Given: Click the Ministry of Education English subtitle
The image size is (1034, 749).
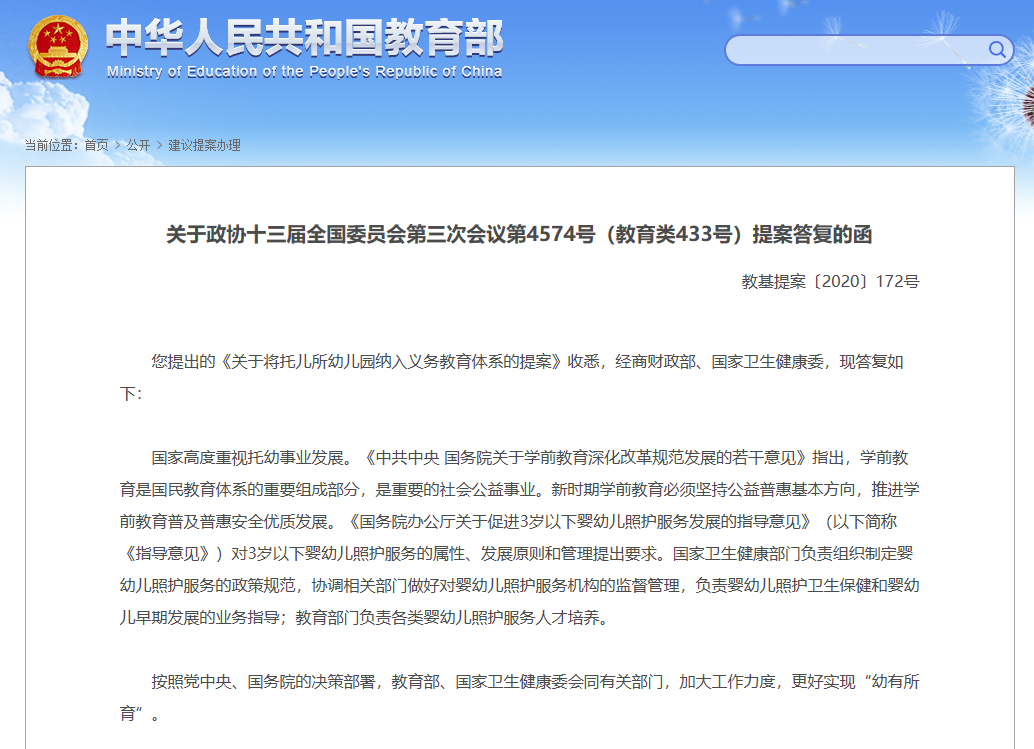Looking at the screenshot, I should tap(305, 71).
